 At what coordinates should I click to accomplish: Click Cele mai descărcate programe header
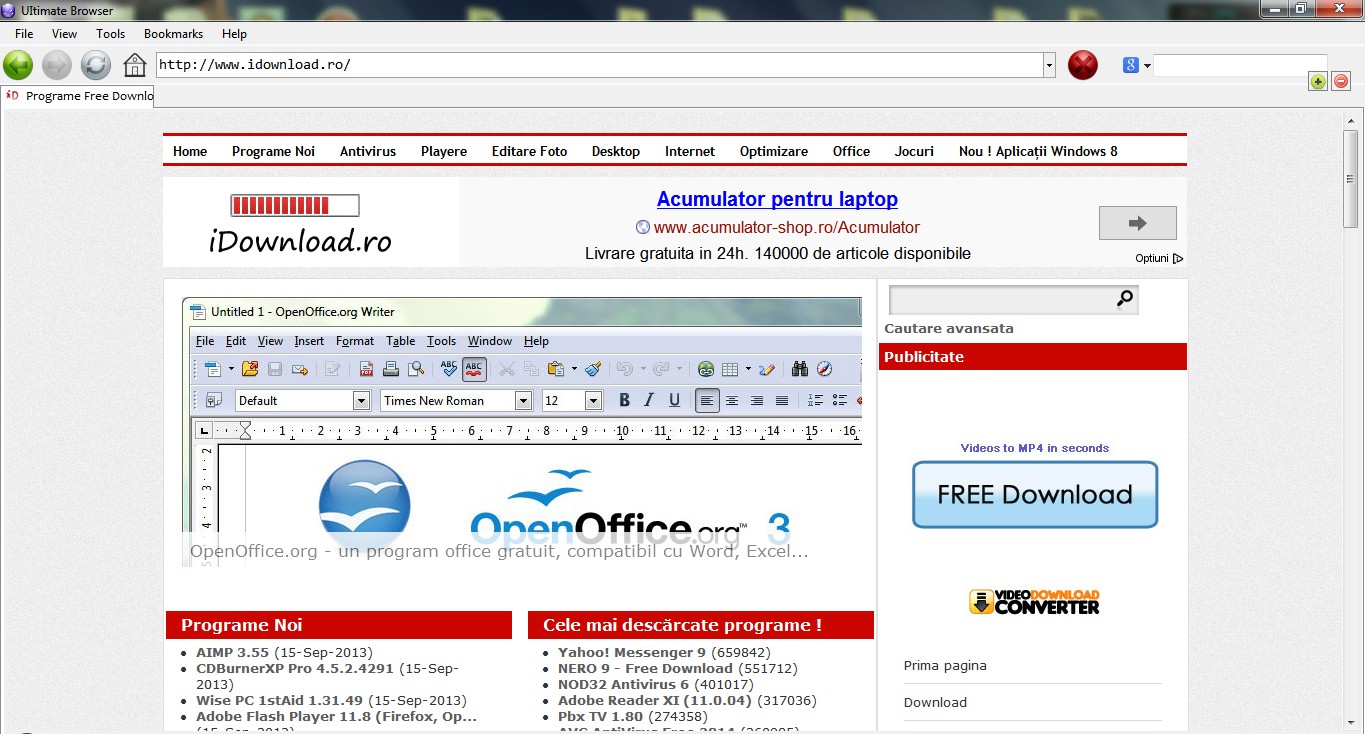(x=701, y=625)
